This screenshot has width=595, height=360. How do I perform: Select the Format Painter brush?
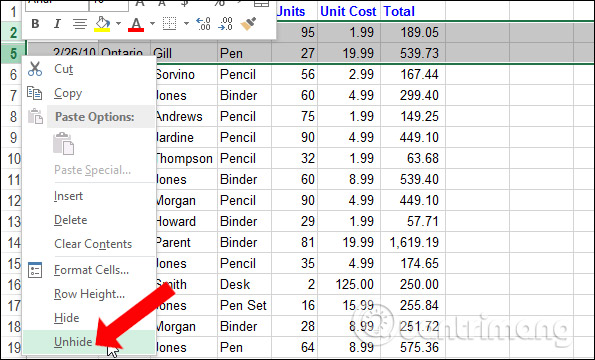[x=249, y=24]
